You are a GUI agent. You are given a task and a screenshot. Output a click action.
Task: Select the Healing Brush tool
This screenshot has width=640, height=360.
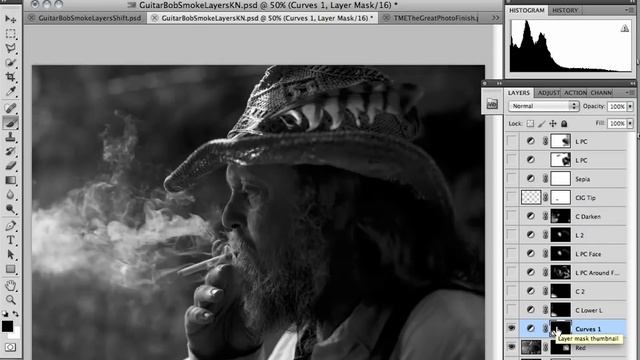point(11,108)
